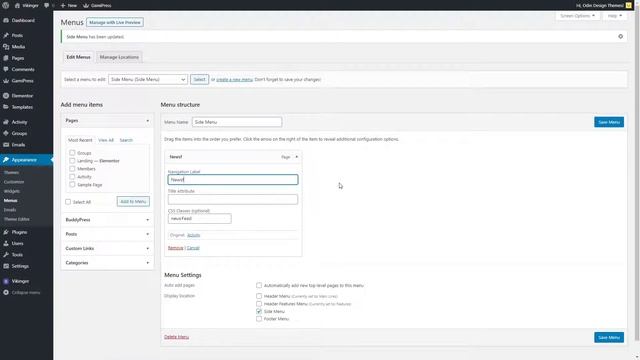Uncheck the Side Menu display location
Image resolution: width=640 pixels, height=360 pixels.
259,311
